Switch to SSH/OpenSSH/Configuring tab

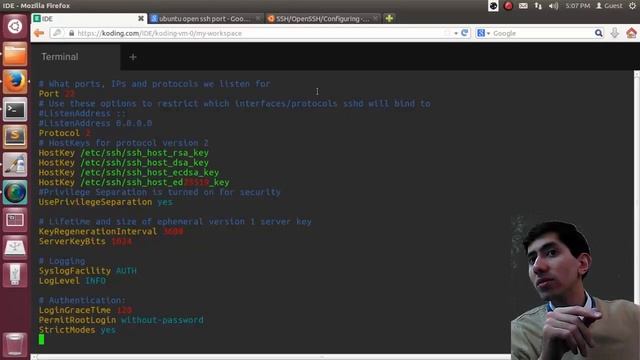[x=322, y=18]
